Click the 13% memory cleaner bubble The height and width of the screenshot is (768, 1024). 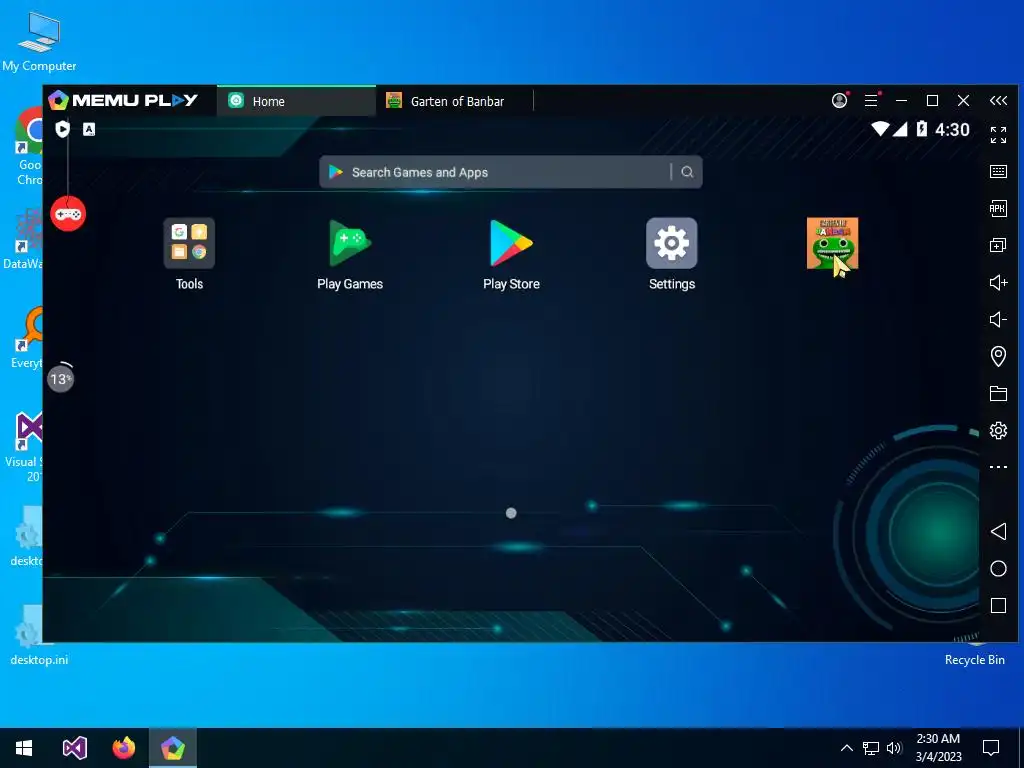click(x=61, y=378)
